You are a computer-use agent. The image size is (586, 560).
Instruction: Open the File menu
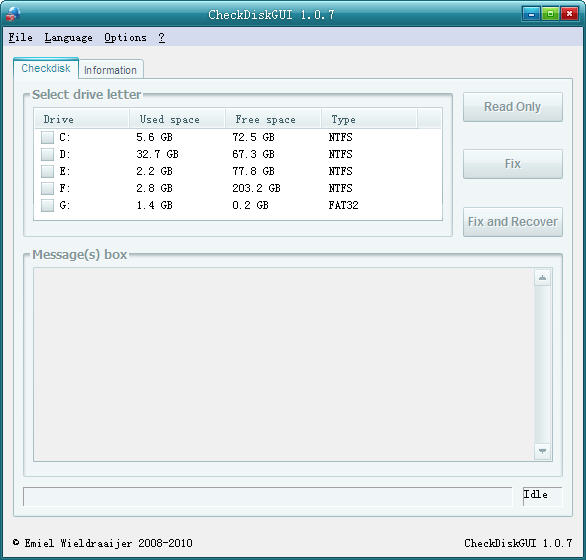(x=21, y=37)
